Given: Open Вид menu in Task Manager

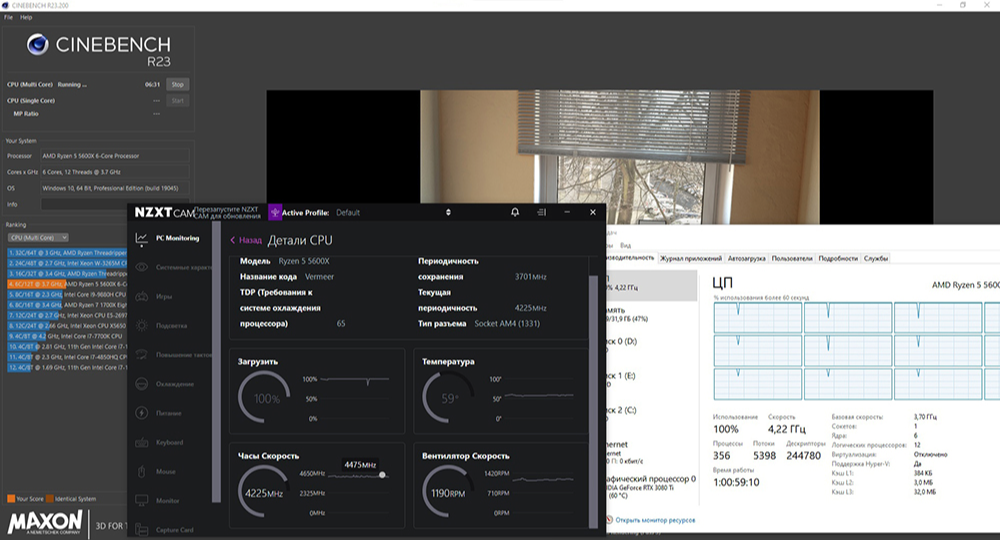Looking at the screenshot, I should [x=626, y=245].
